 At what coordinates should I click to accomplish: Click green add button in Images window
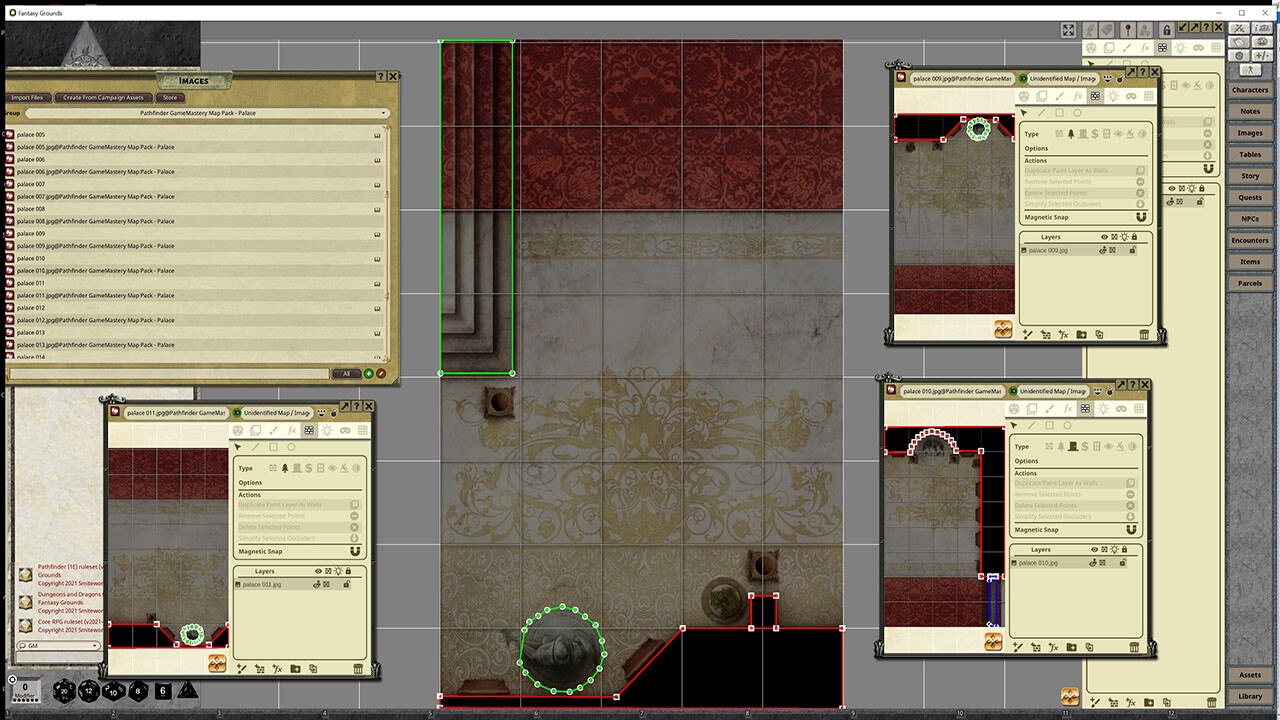[x=368, y=374]
